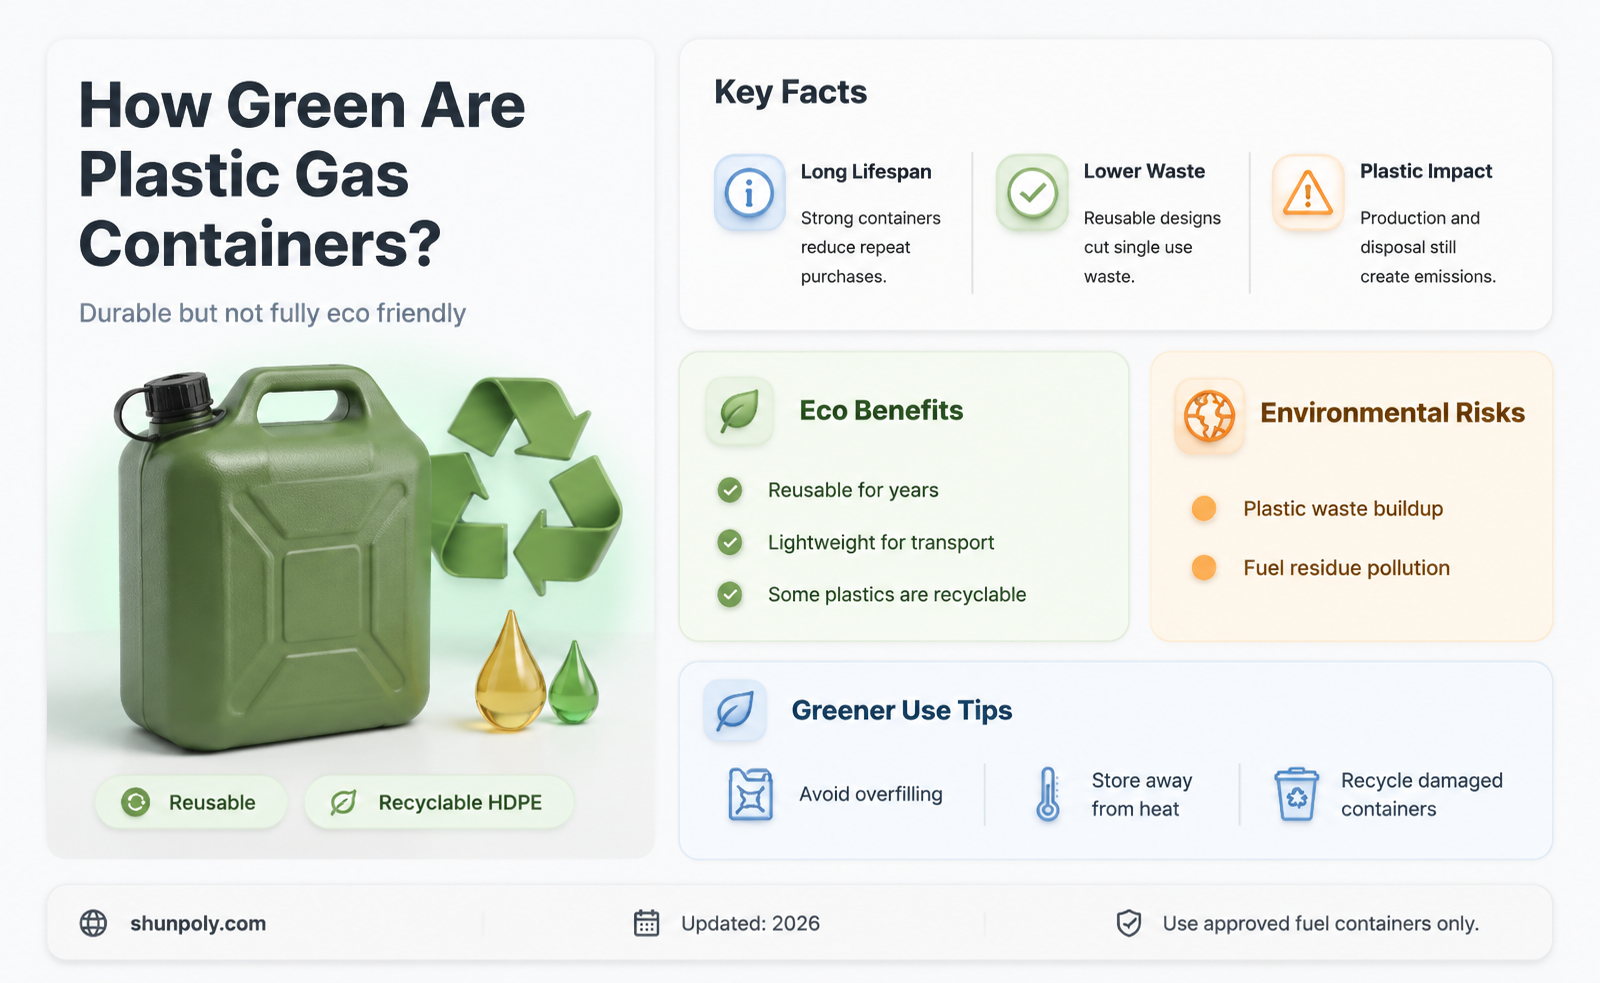Click the 'Plastic waste buildup' text
This screenshot has width=1600, height=983.
[1343, 509]
